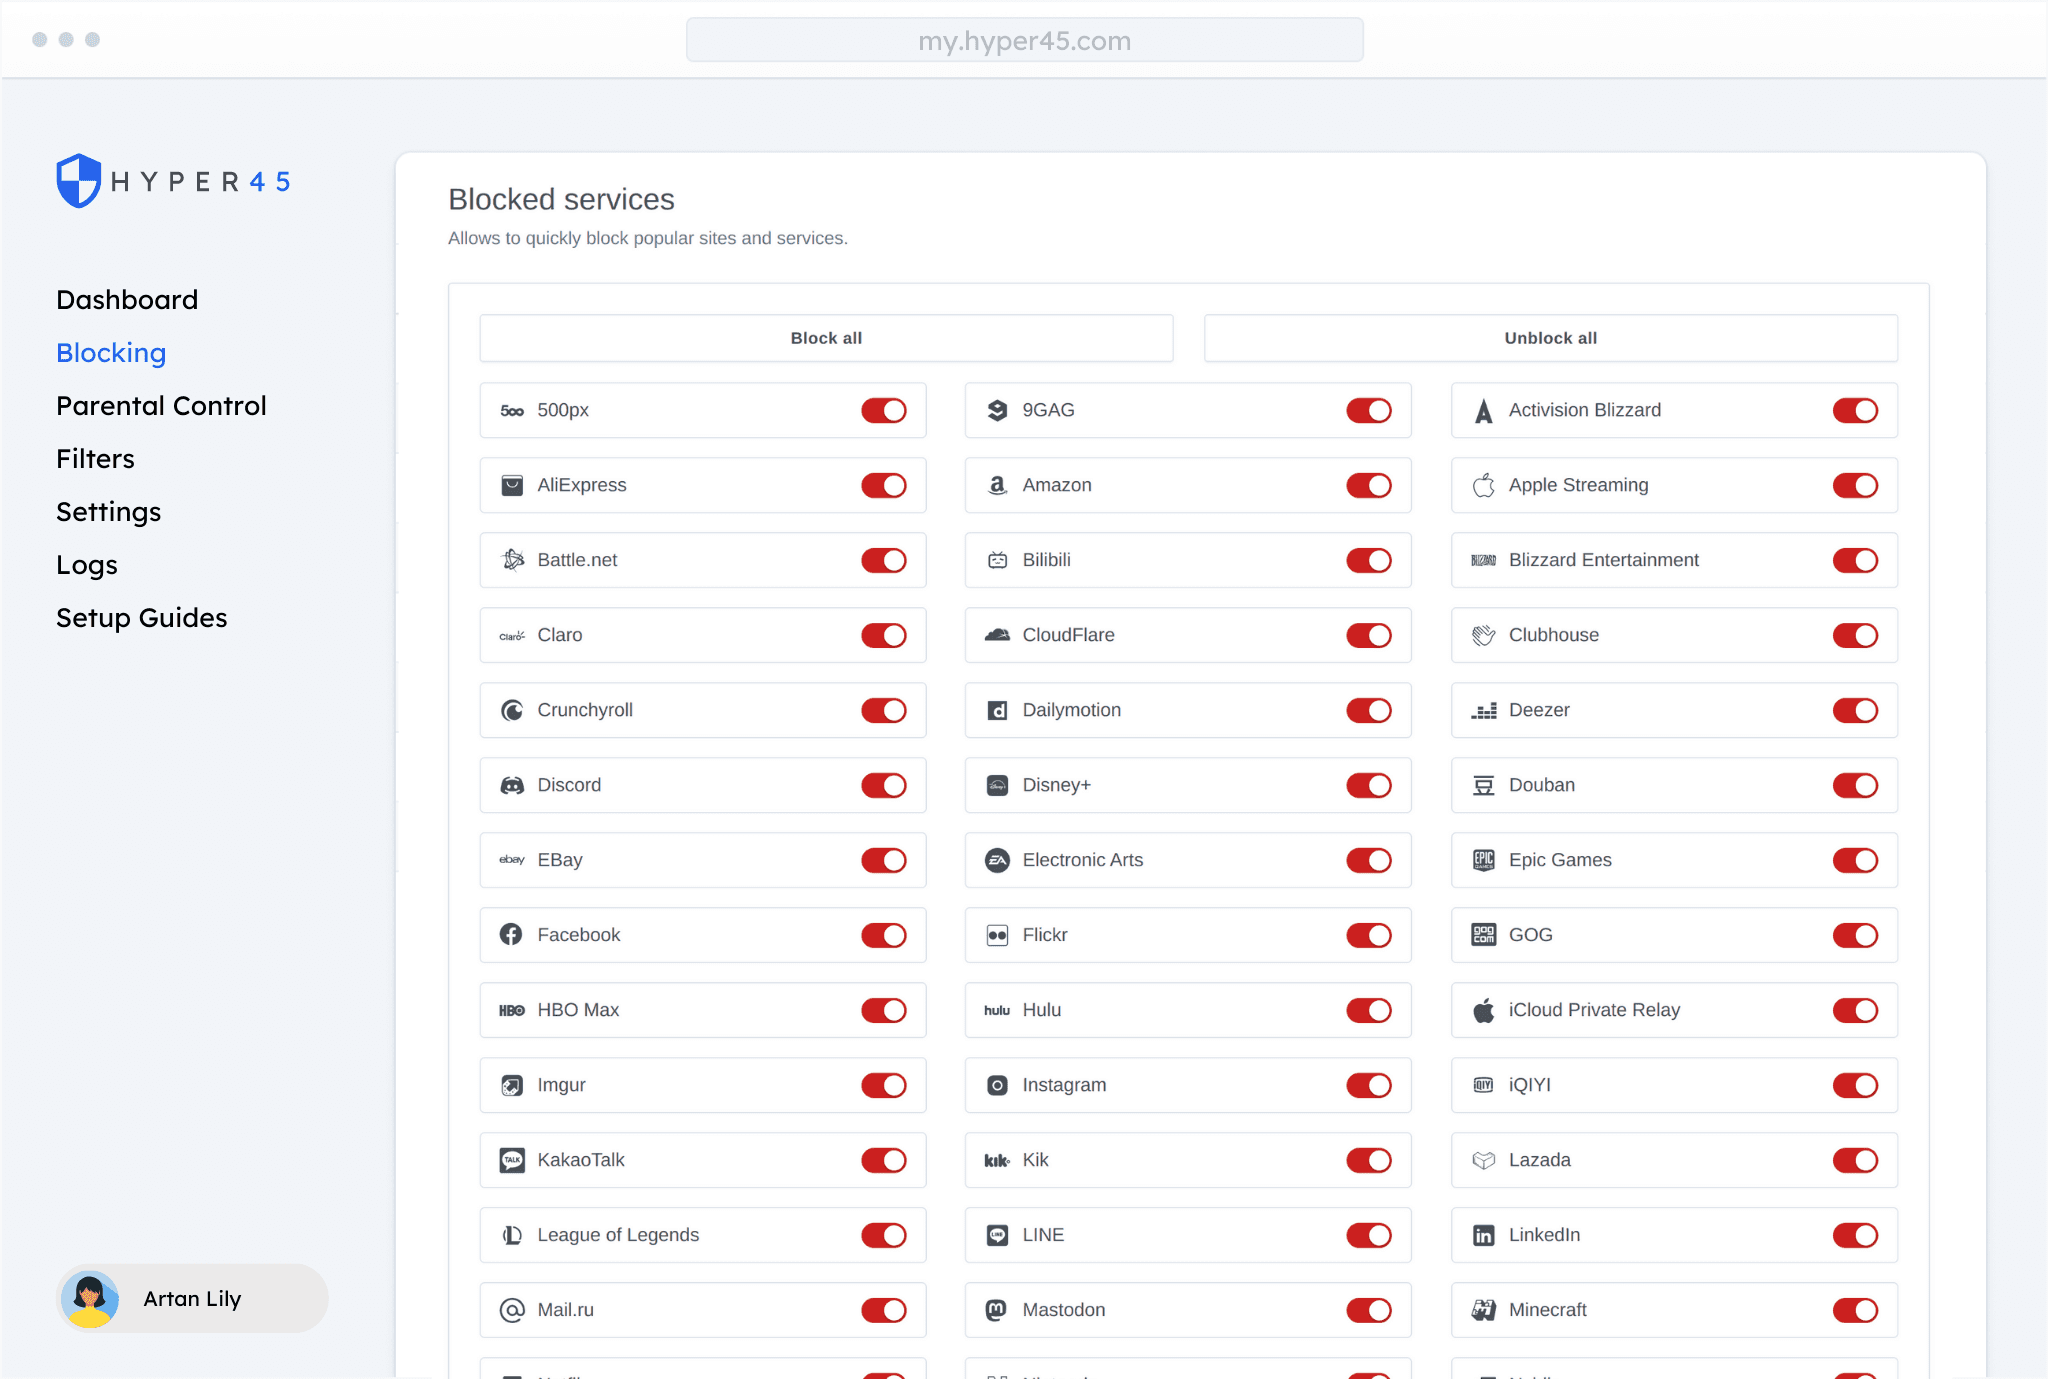Click the Epic Games logo icon
2048x1379 pixels.
(1484, 860)
